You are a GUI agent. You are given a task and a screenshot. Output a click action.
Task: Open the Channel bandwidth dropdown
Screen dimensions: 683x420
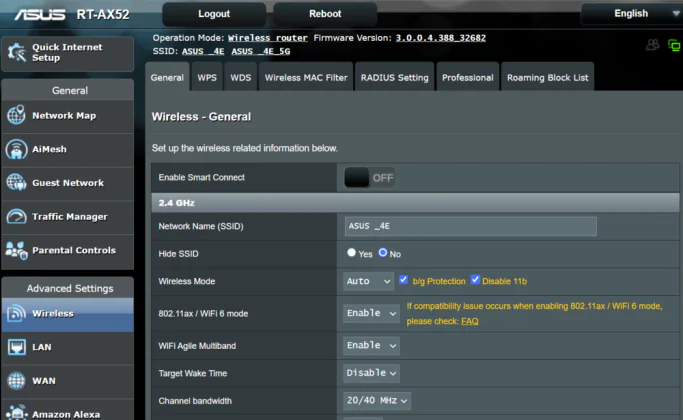tap(377, 400)
